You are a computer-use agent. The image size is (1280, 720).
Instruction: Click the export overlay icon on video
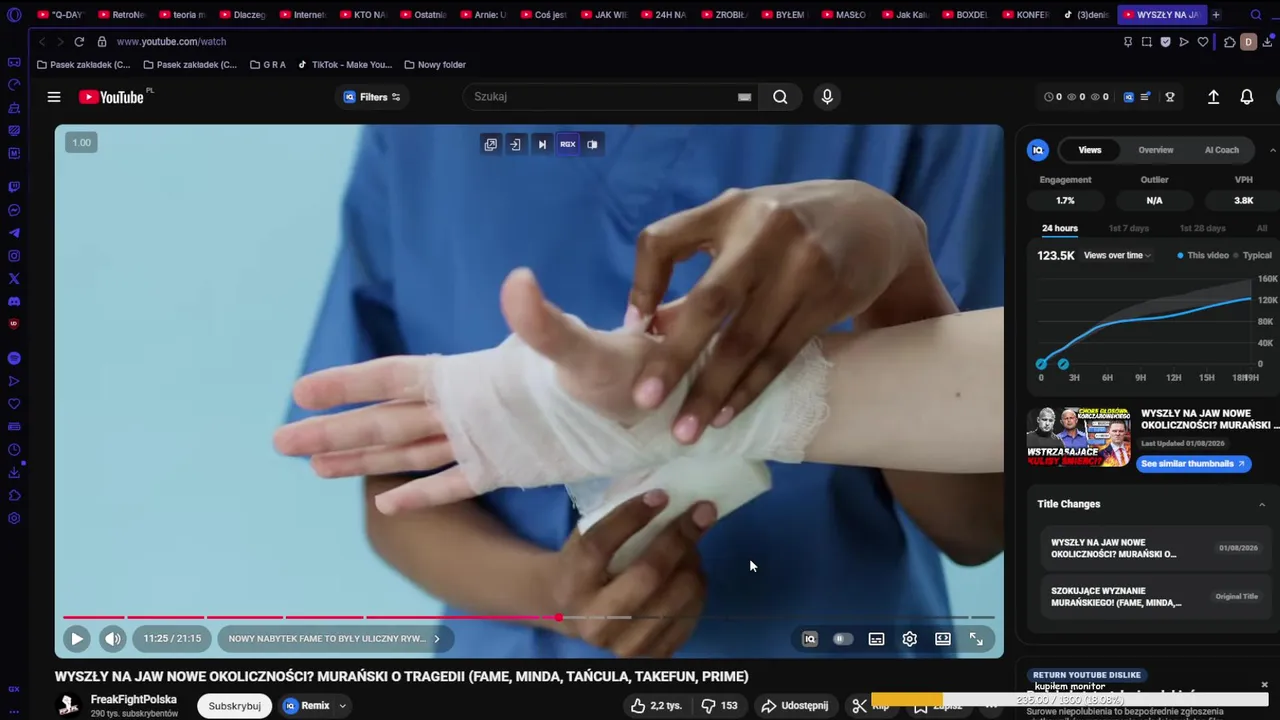tap(515, 144)
